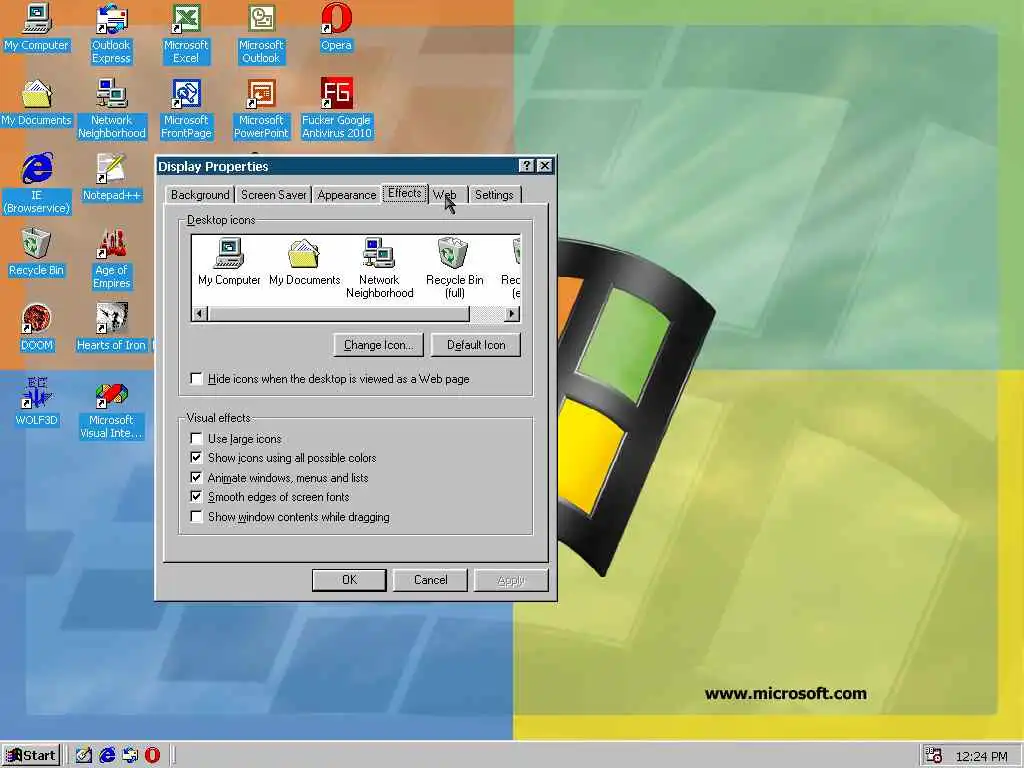Viewport: 1024px width, 768px height.
Task: Select My Documents icon in Desktop icons list
Action: point(304,262)
